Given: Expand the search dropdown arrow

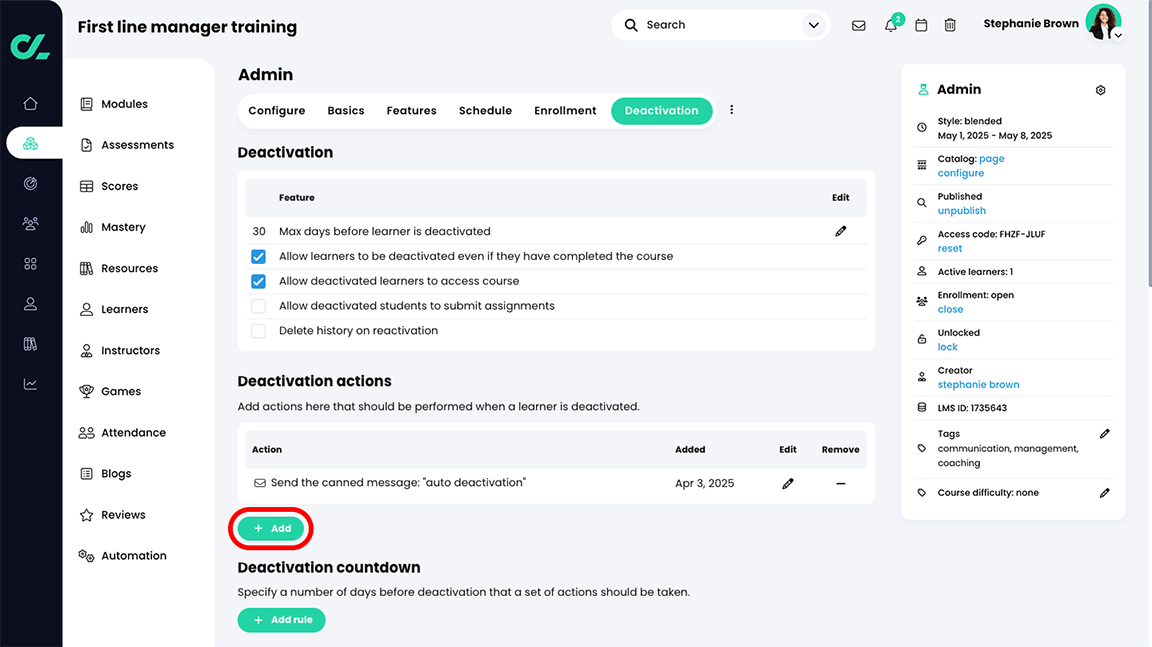Looking at the screenshot, I should [x=813, y=25].
